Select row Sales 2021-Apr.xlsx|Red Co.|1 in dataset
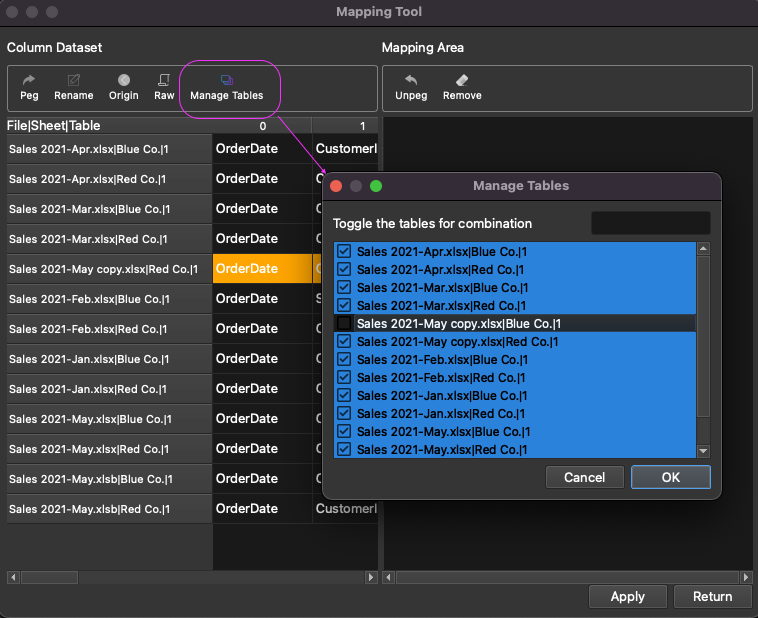The image size is (758, 618). click(109, 179)
